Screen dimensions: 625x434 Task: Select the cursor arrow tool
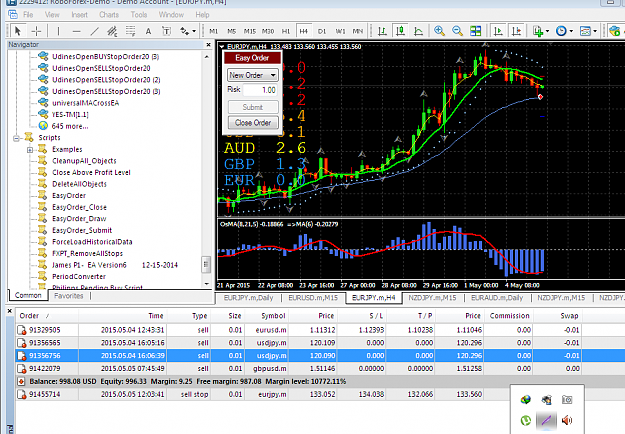coord(18,31)
